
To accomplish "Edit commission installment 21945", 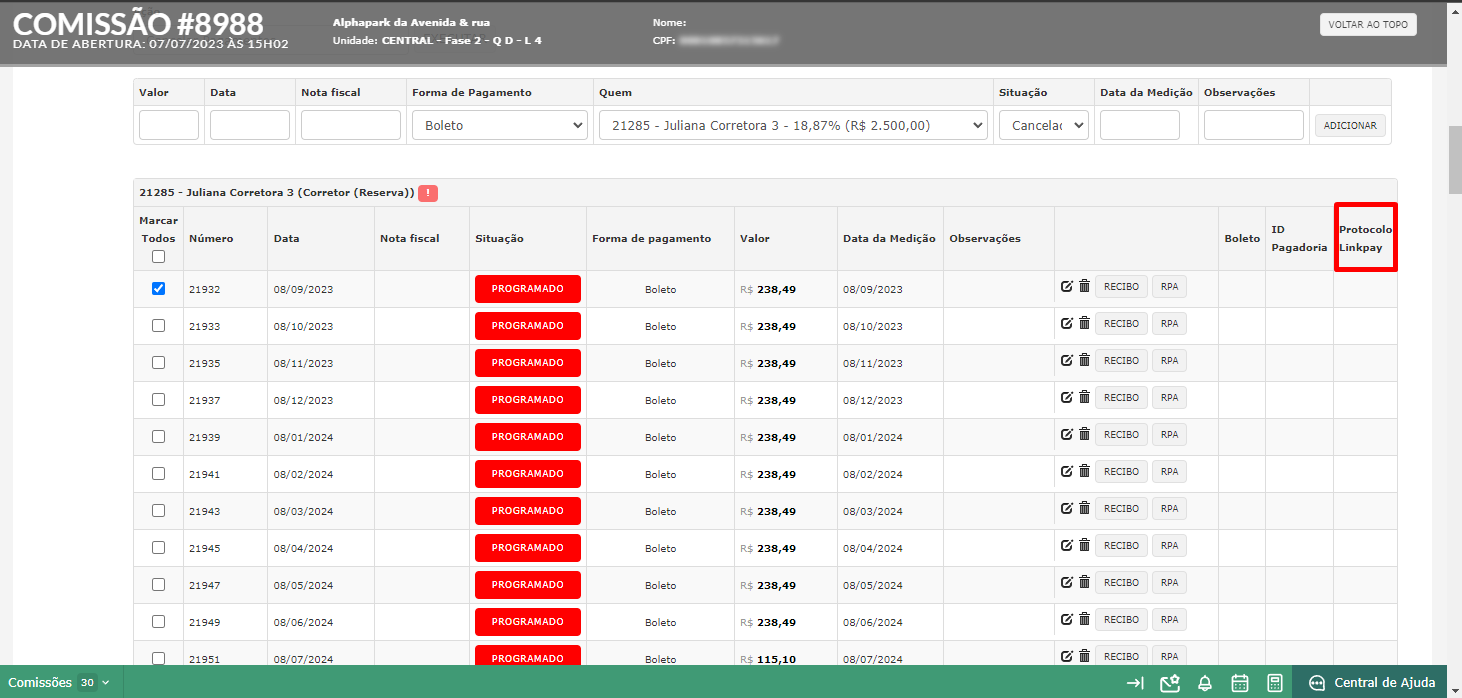I will pyautogui.click(x=1067, y=546).
